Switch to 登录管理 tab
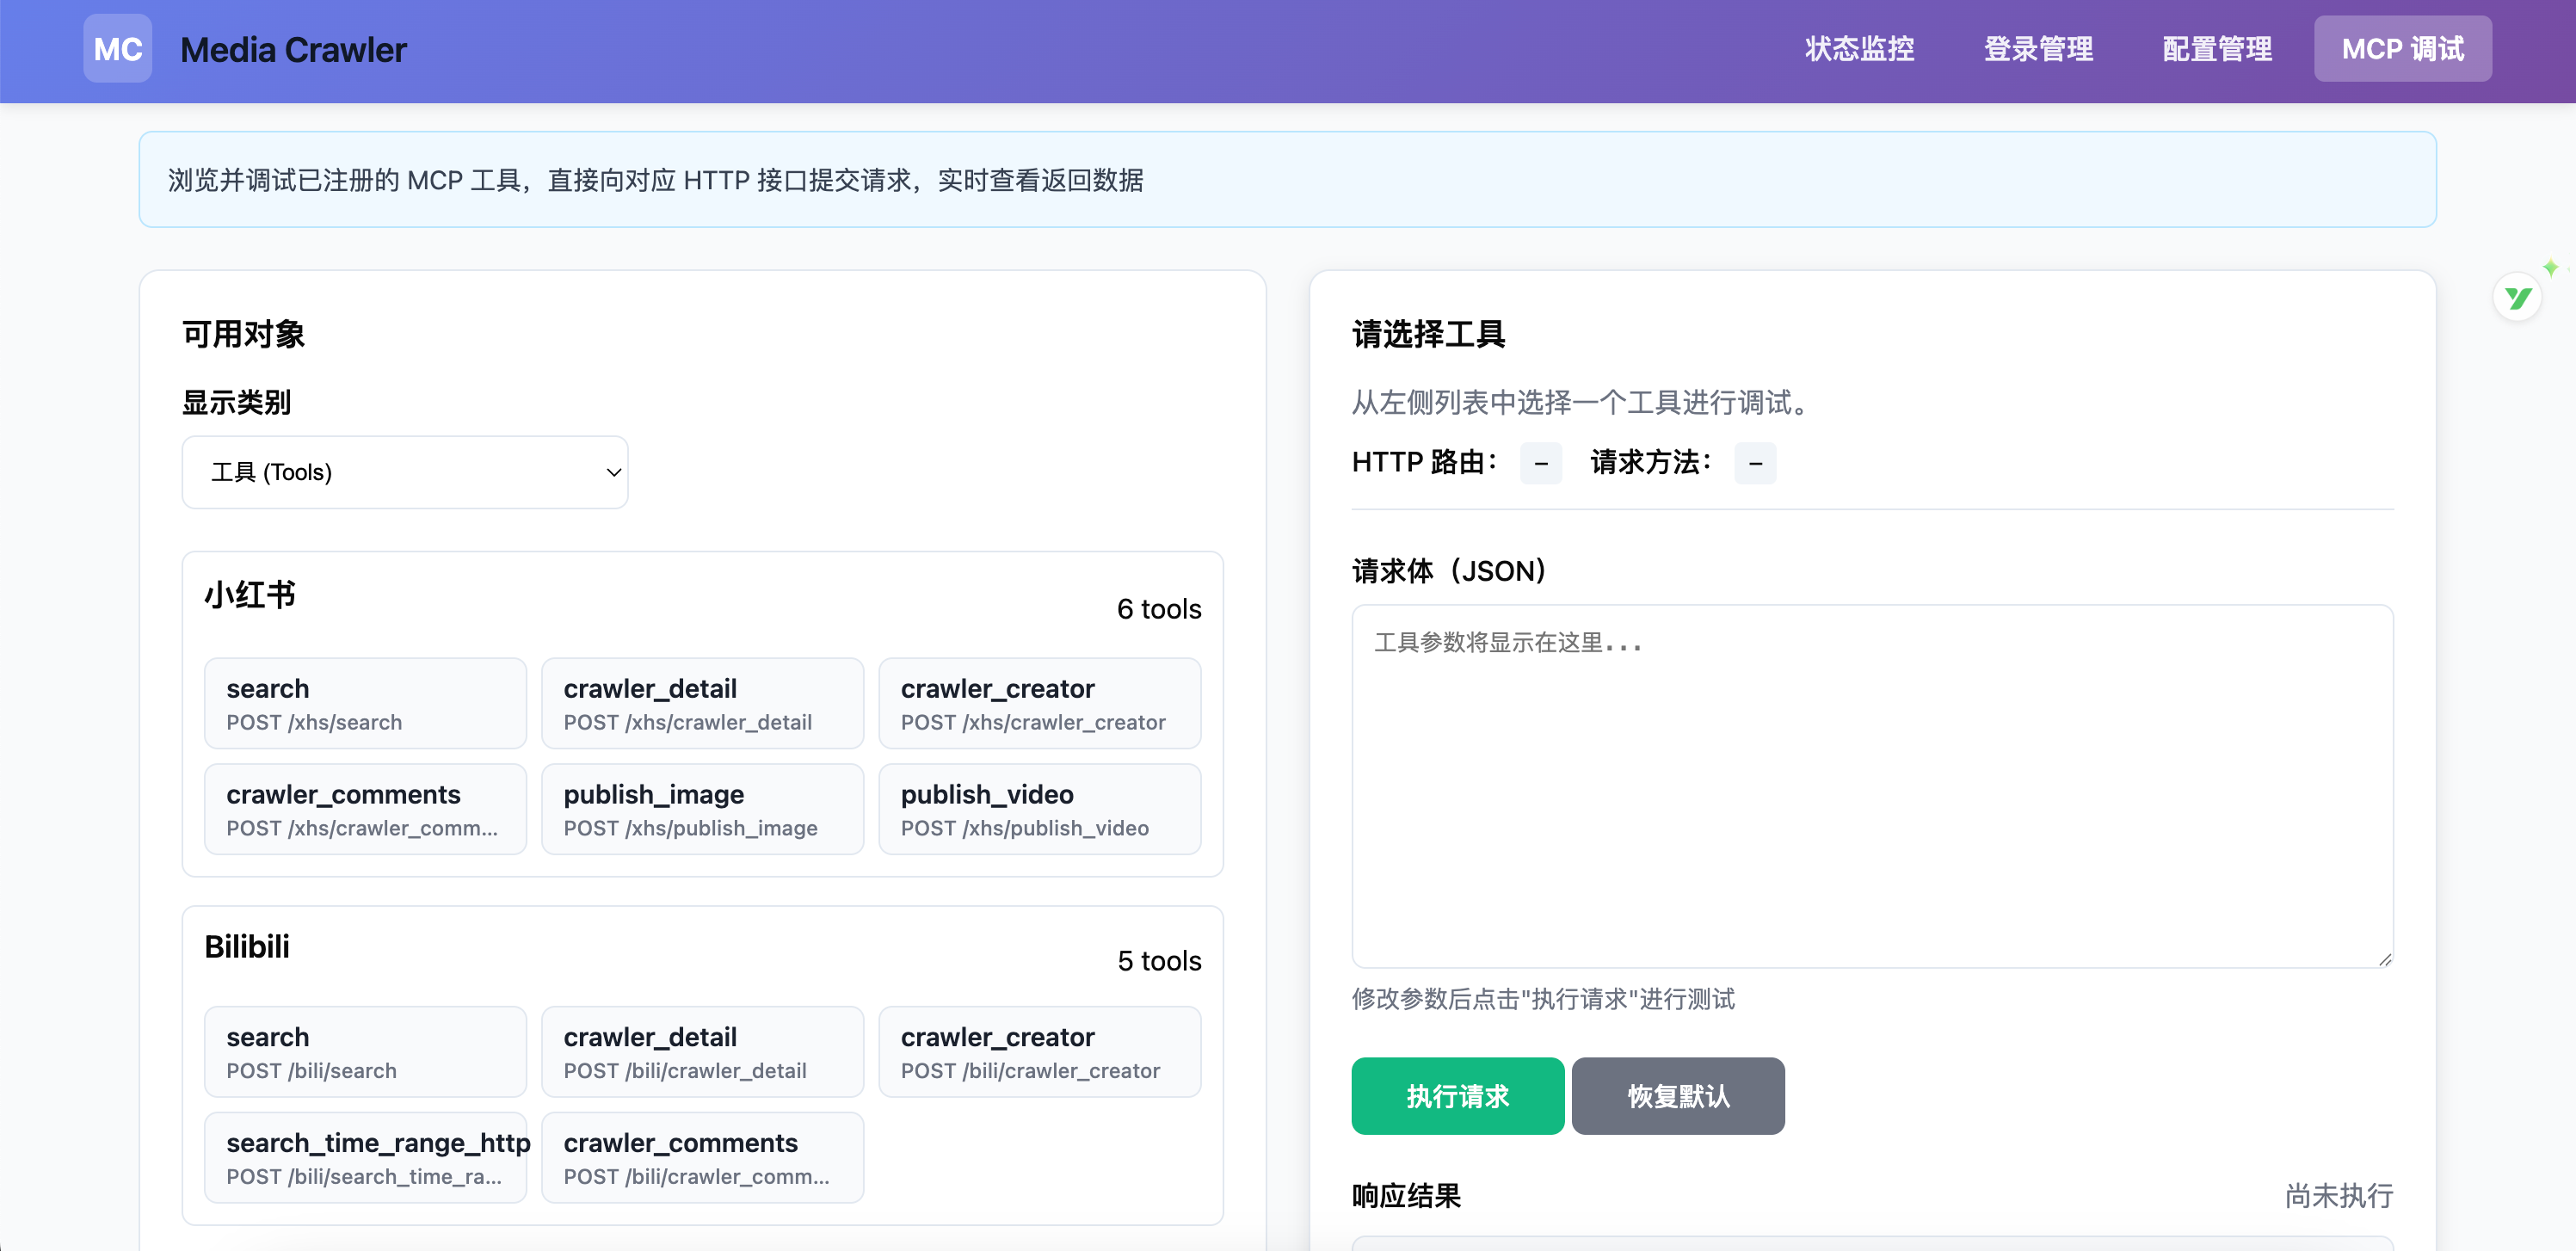 point(2038,49)
